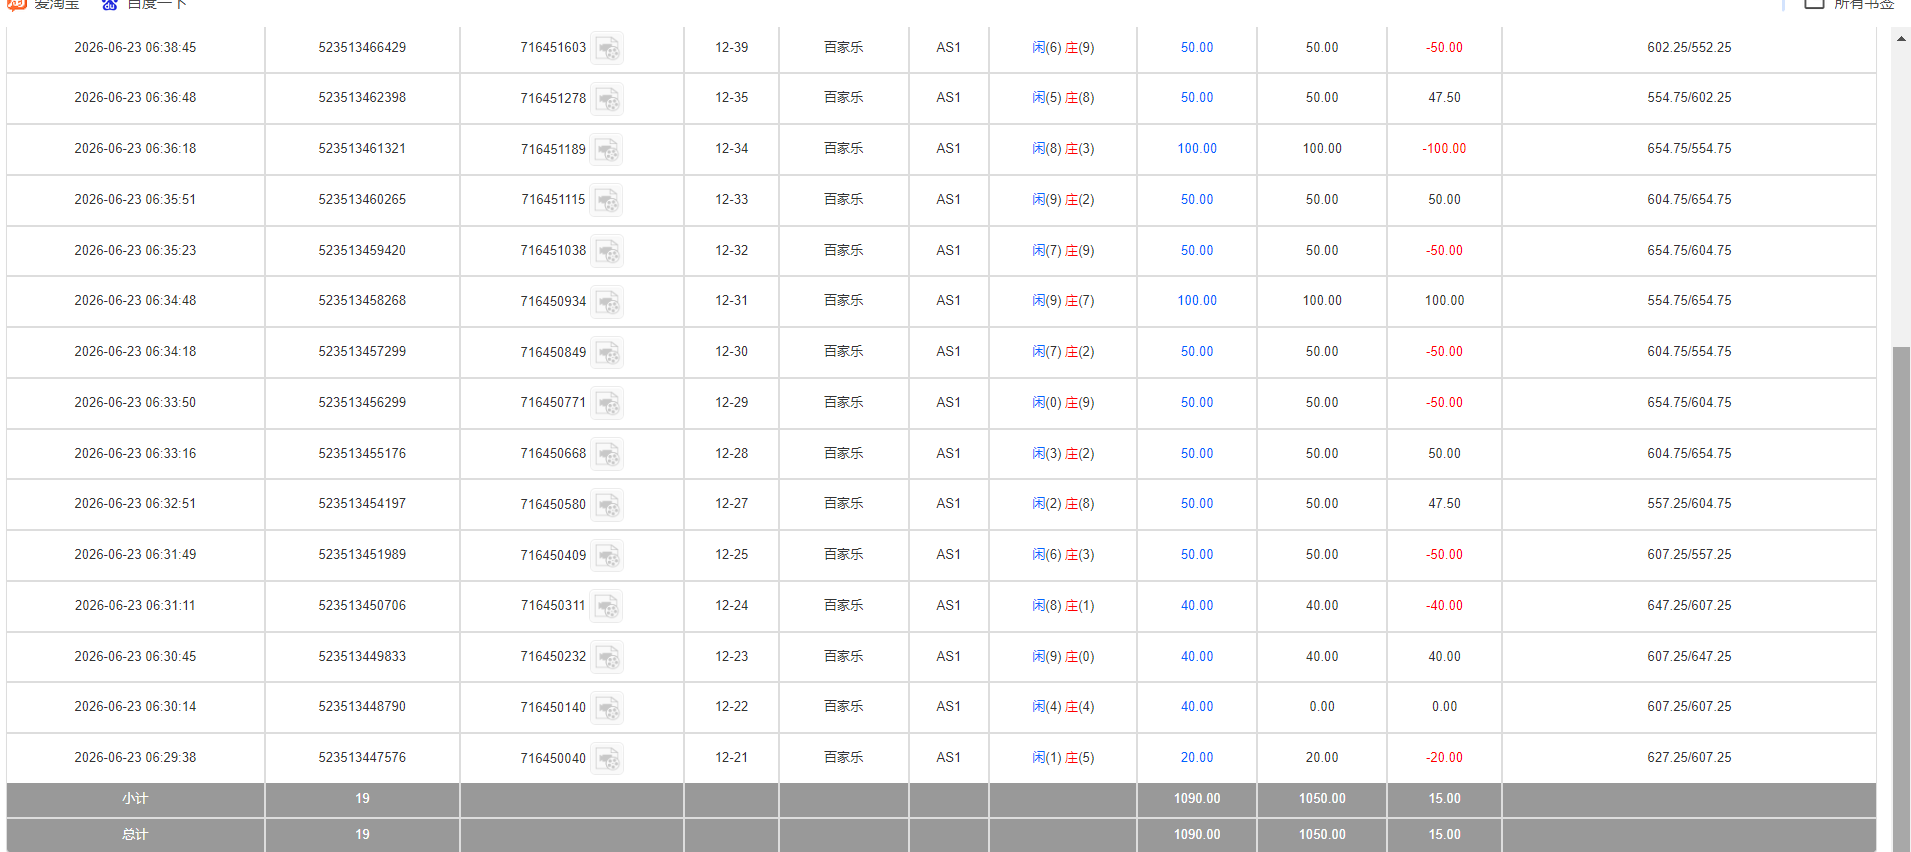Click win value 47.50 in row 12-27
The image size is (1911, 852).
[x=1444, y=504]
